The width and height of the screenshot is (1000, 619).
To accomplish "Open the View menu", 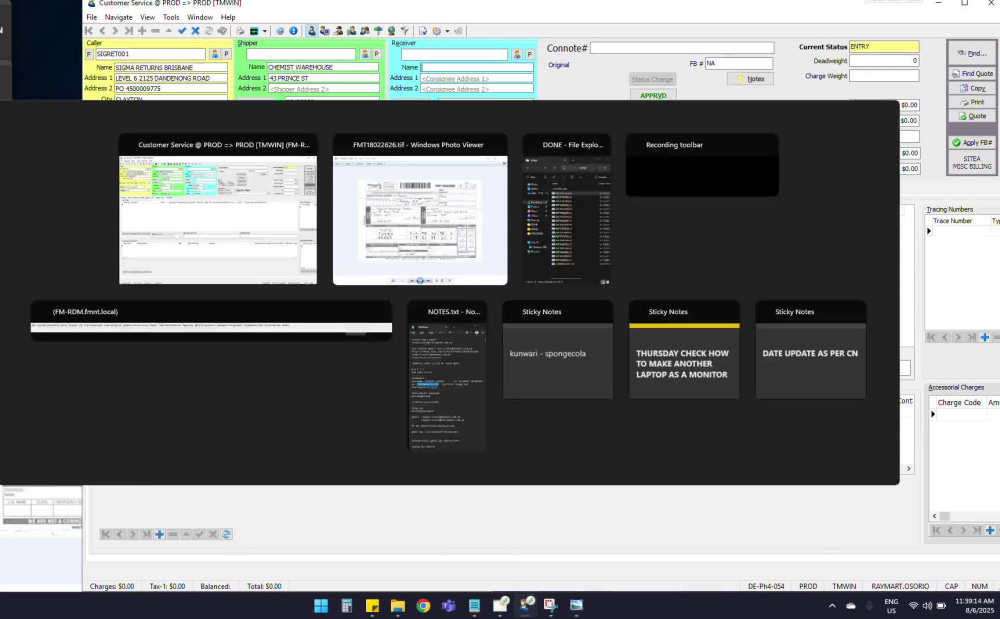I will tap(147, 17).
